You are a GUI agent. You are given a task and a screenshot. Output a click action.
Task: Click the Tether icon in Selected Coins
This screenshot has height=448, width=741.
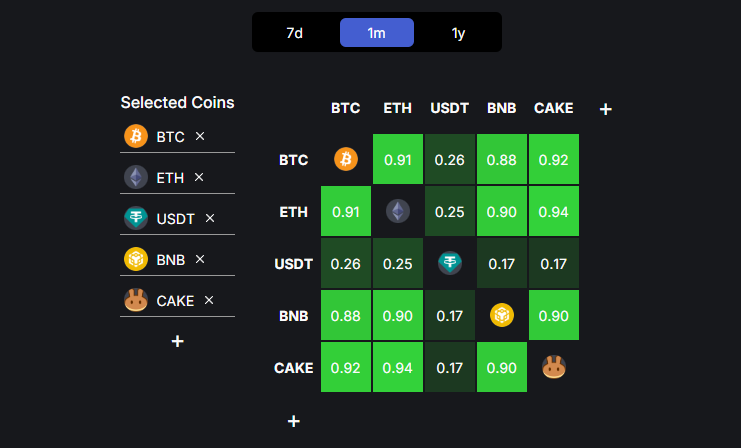tap(135, 218)
